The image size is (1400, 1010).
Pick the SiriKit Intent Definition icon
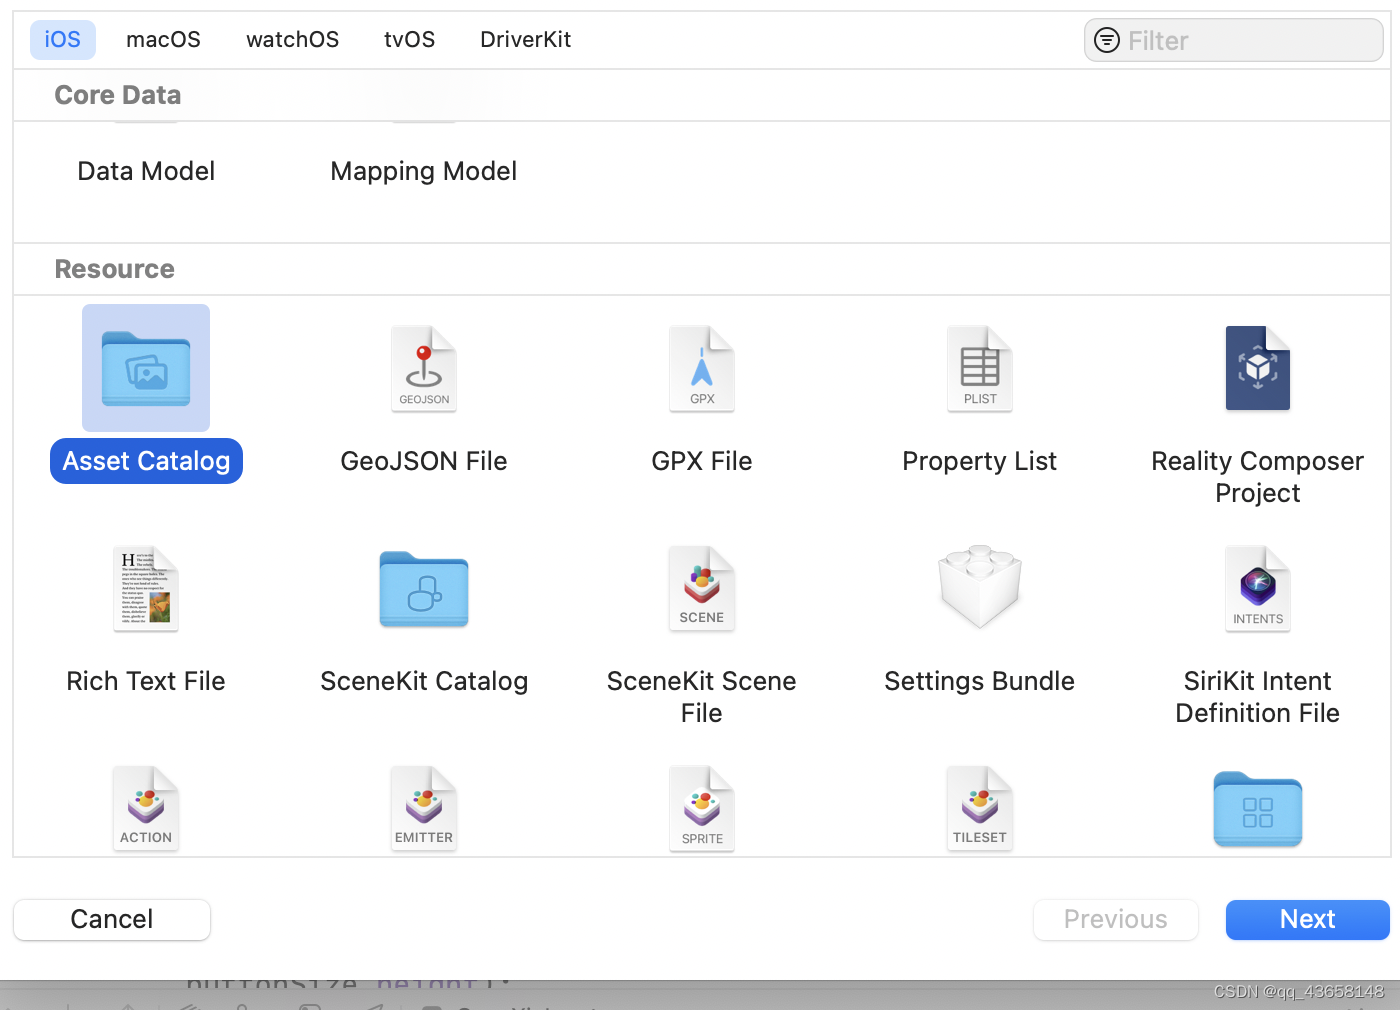coord(1258,589)
